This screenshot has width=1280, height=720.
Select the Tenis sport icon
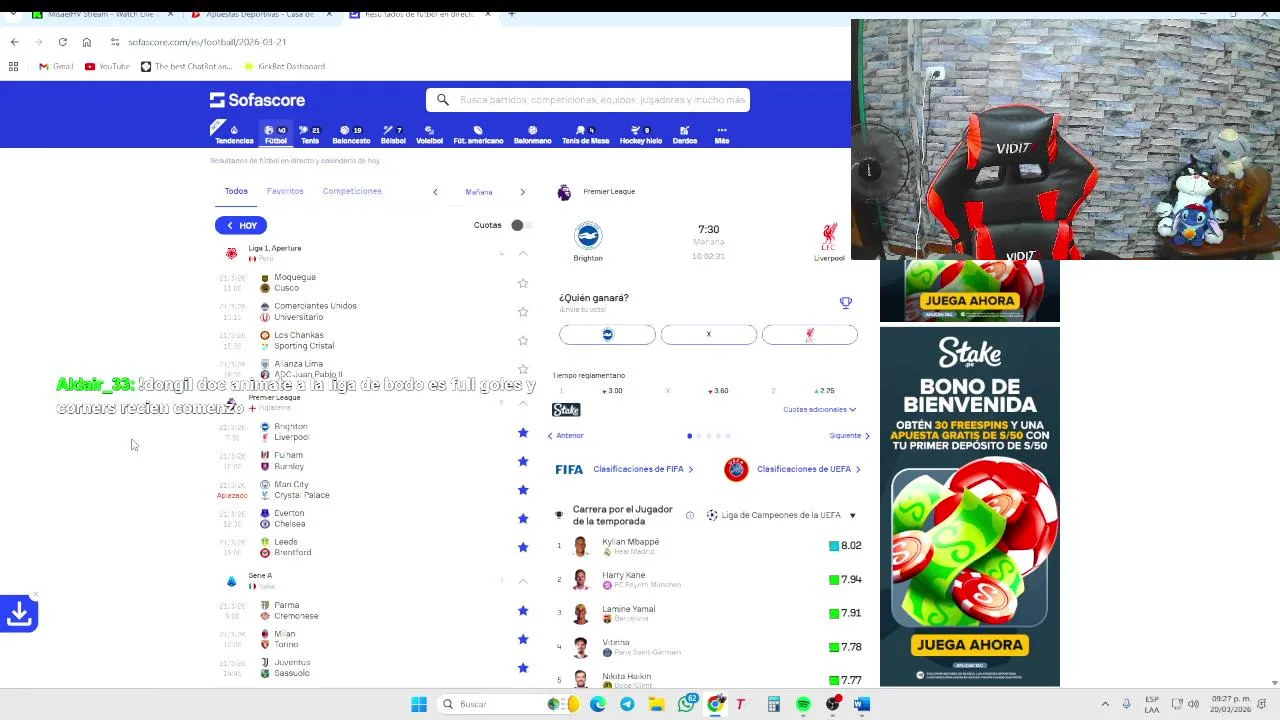click(310, 134)
